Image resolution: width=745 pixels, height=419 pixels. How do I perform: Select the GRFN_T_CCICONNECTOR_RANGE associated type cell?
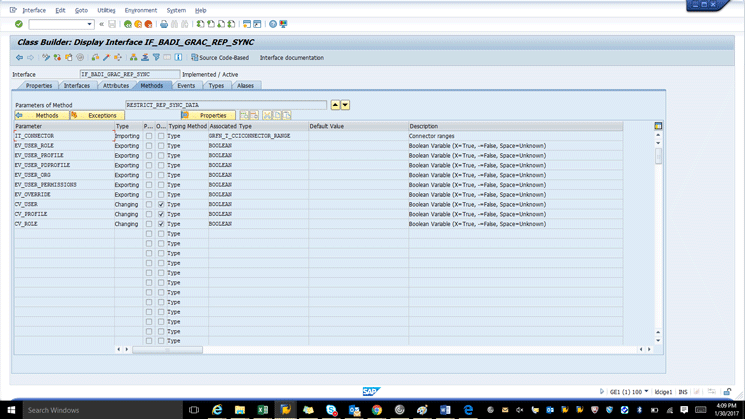258,136
